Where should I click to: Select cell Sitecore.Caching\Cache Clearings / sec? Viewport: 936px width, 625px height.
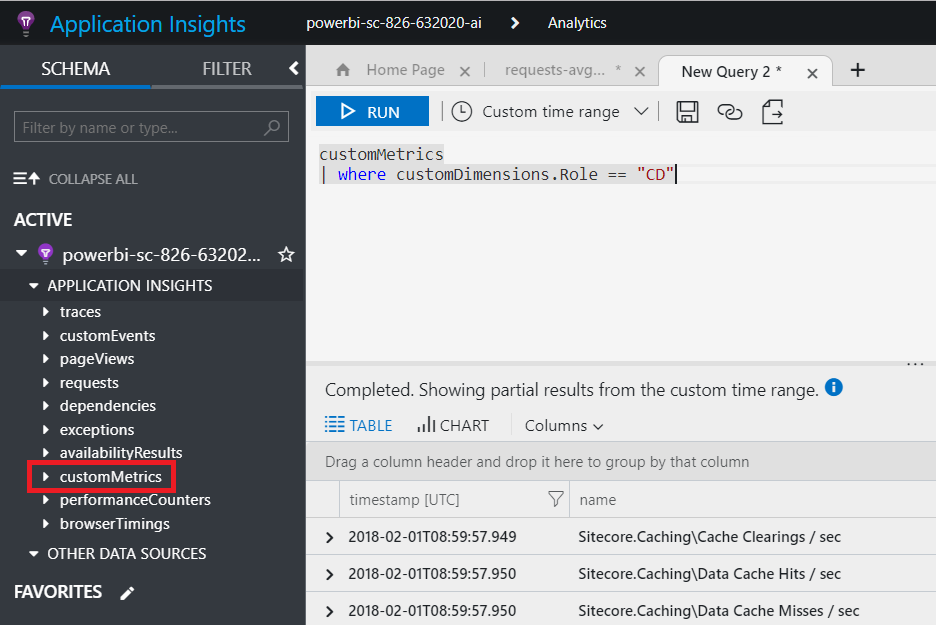[x=709, y=537]
